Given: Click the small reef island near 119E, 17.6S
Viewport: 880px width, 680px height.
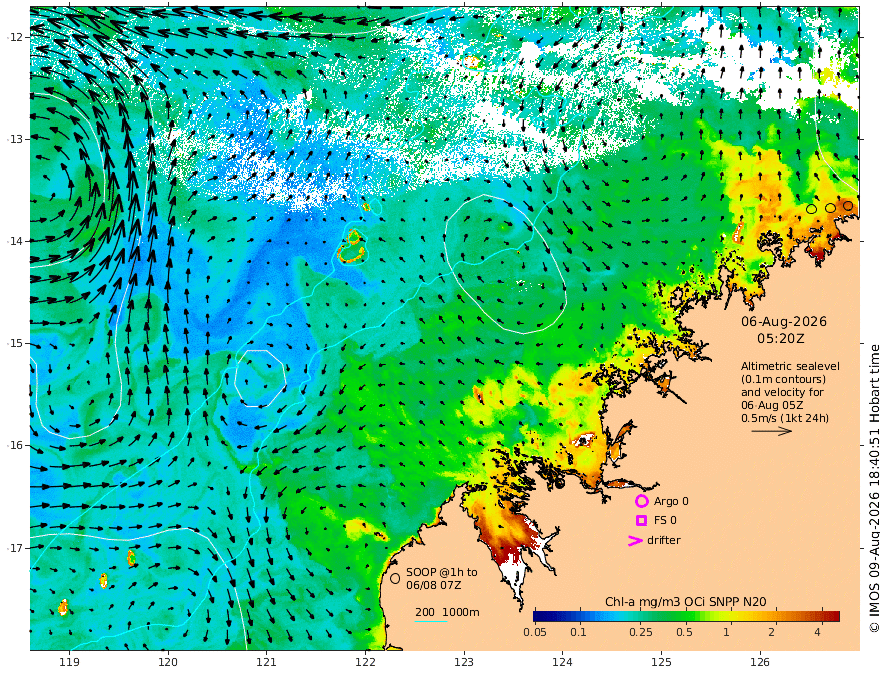Looking at the screenshot, I should (63, 607).
